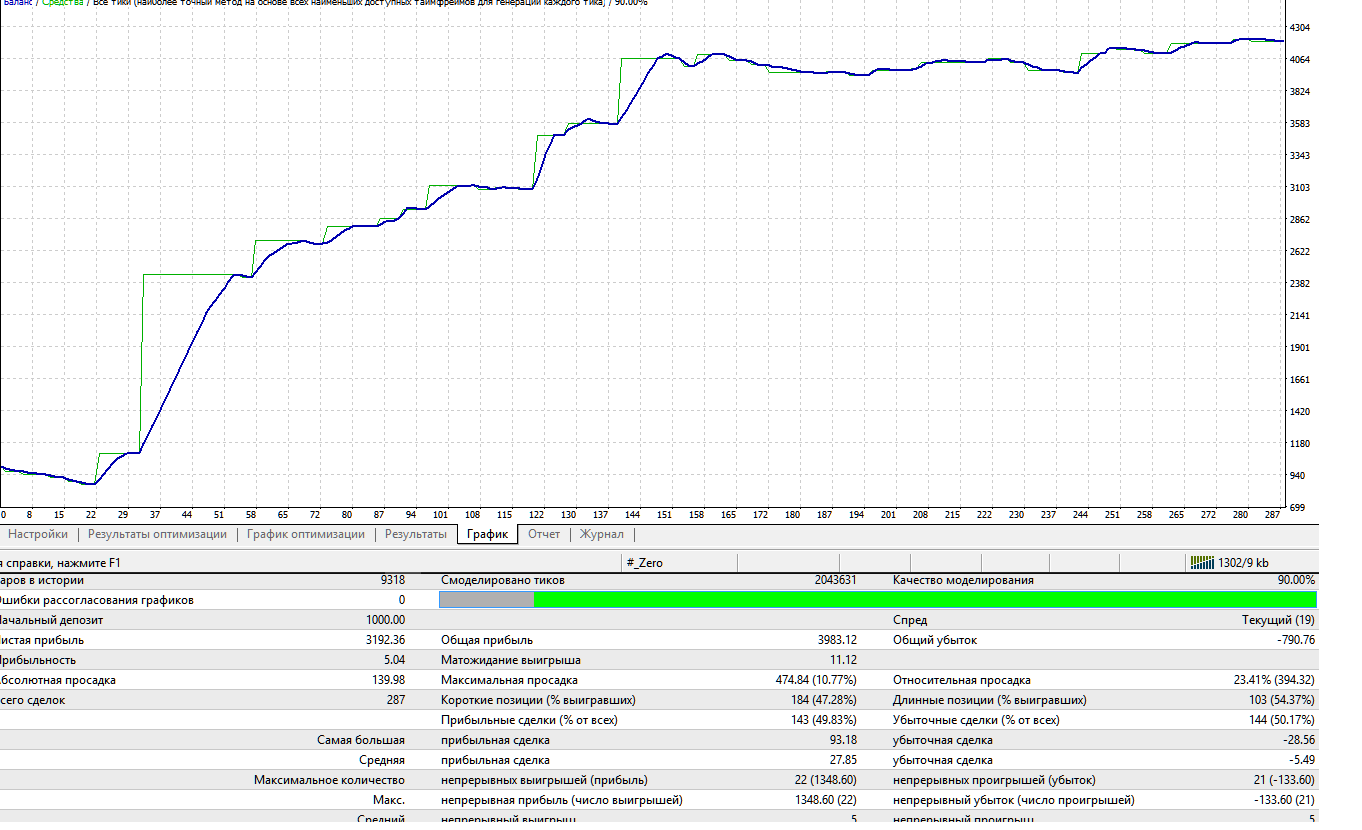1362x830 pixels.
Task: Click the #_Zero profile in status bar
Action: click(x=644, y=563)
